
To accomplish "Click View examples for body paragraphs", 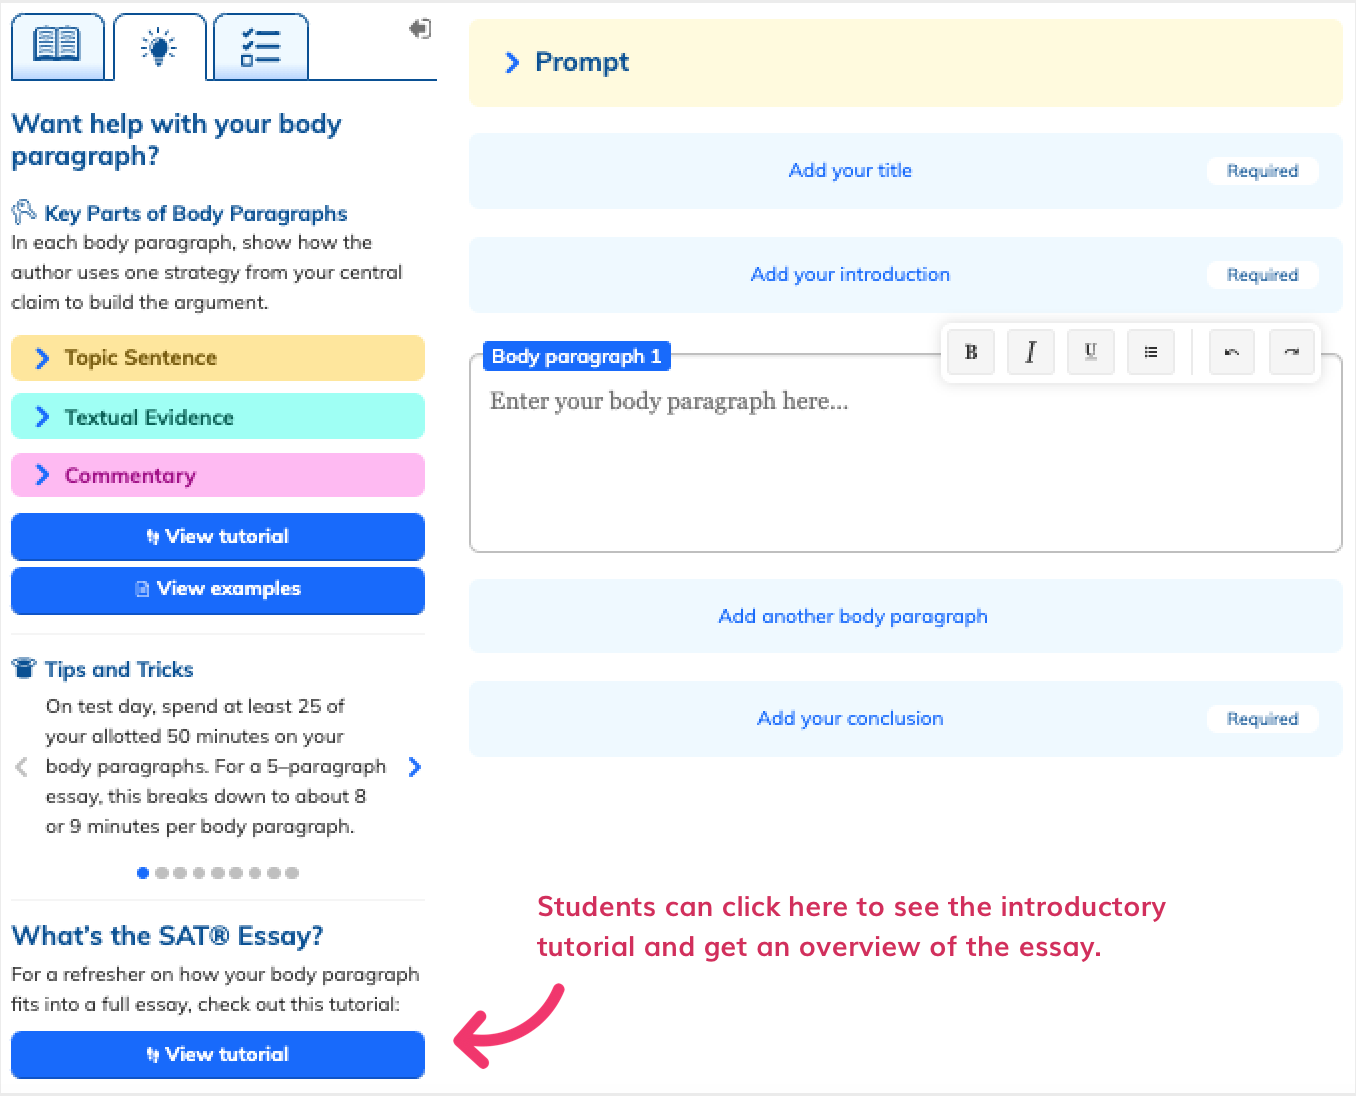I will pyautogui.click(x=217, y=589).
